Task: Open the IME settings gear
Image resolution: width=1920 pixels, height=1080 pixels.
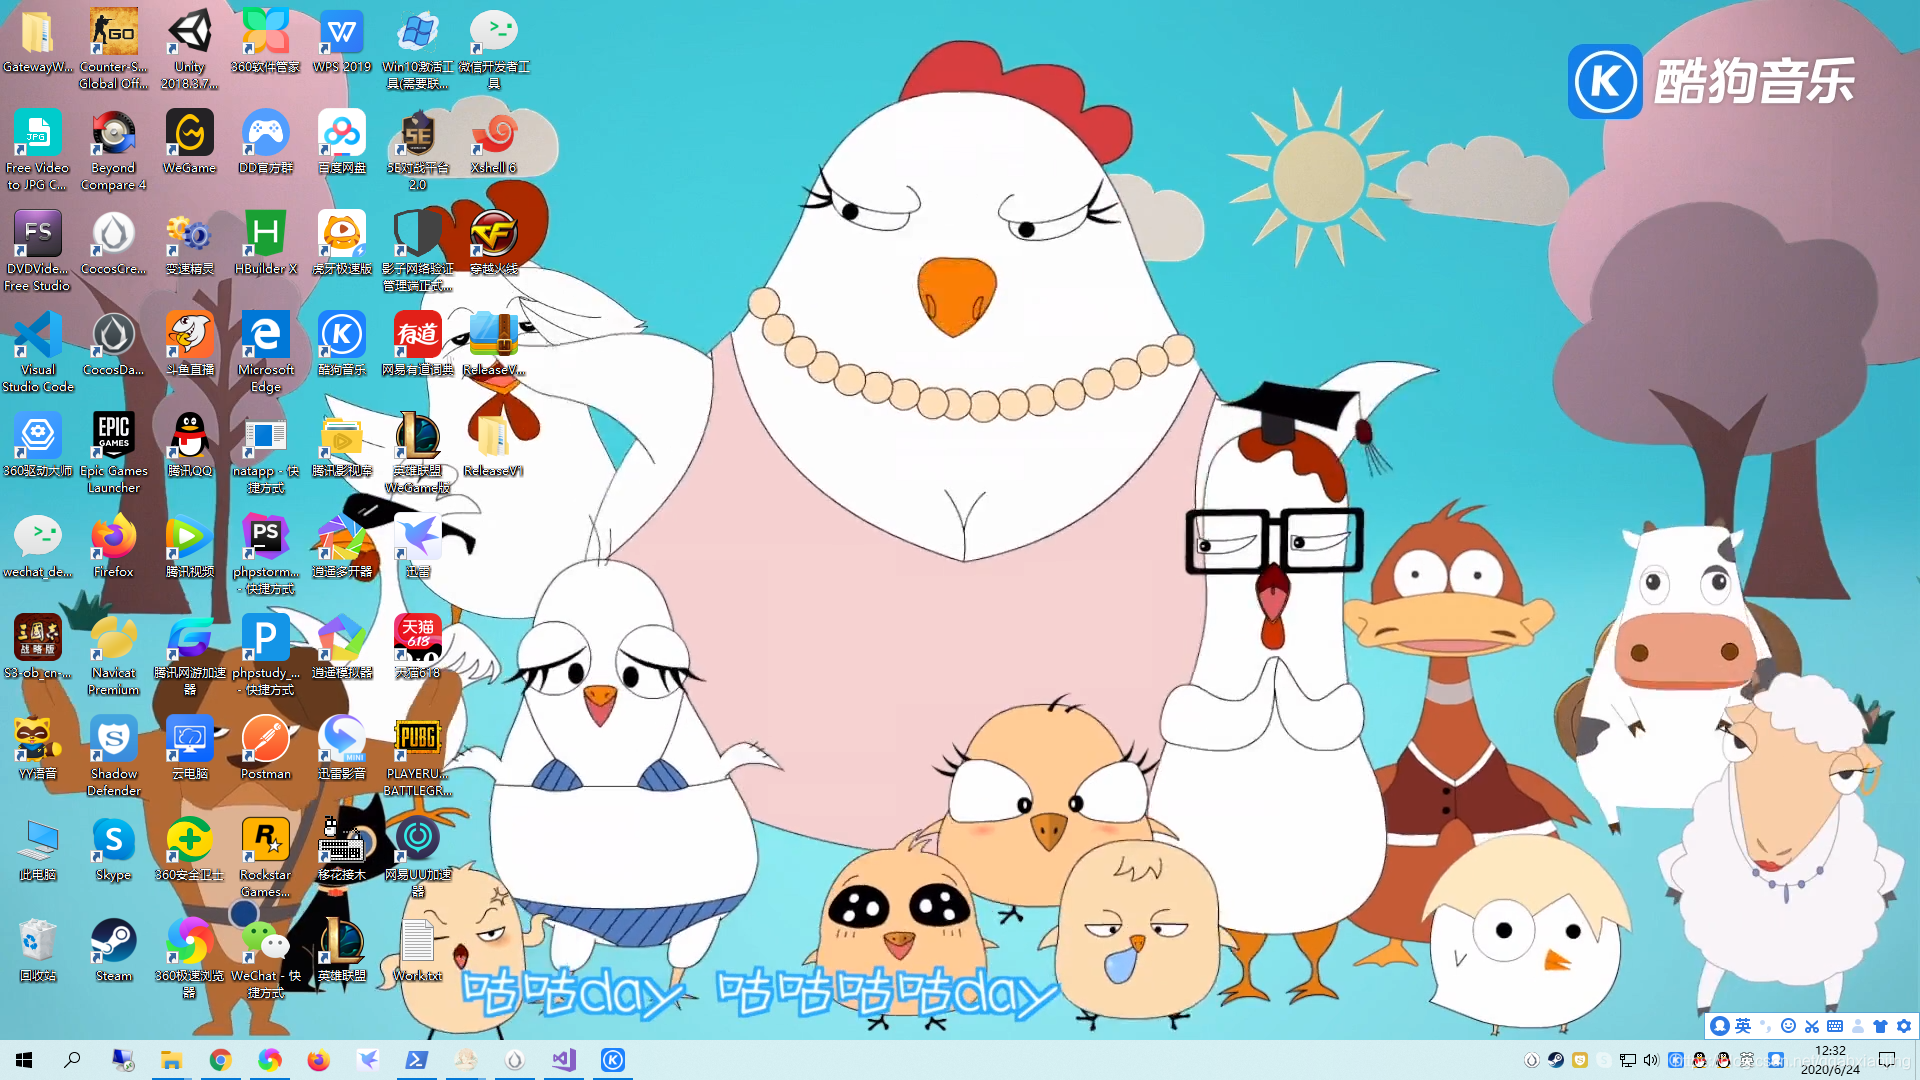Action: (1904, 1026)
